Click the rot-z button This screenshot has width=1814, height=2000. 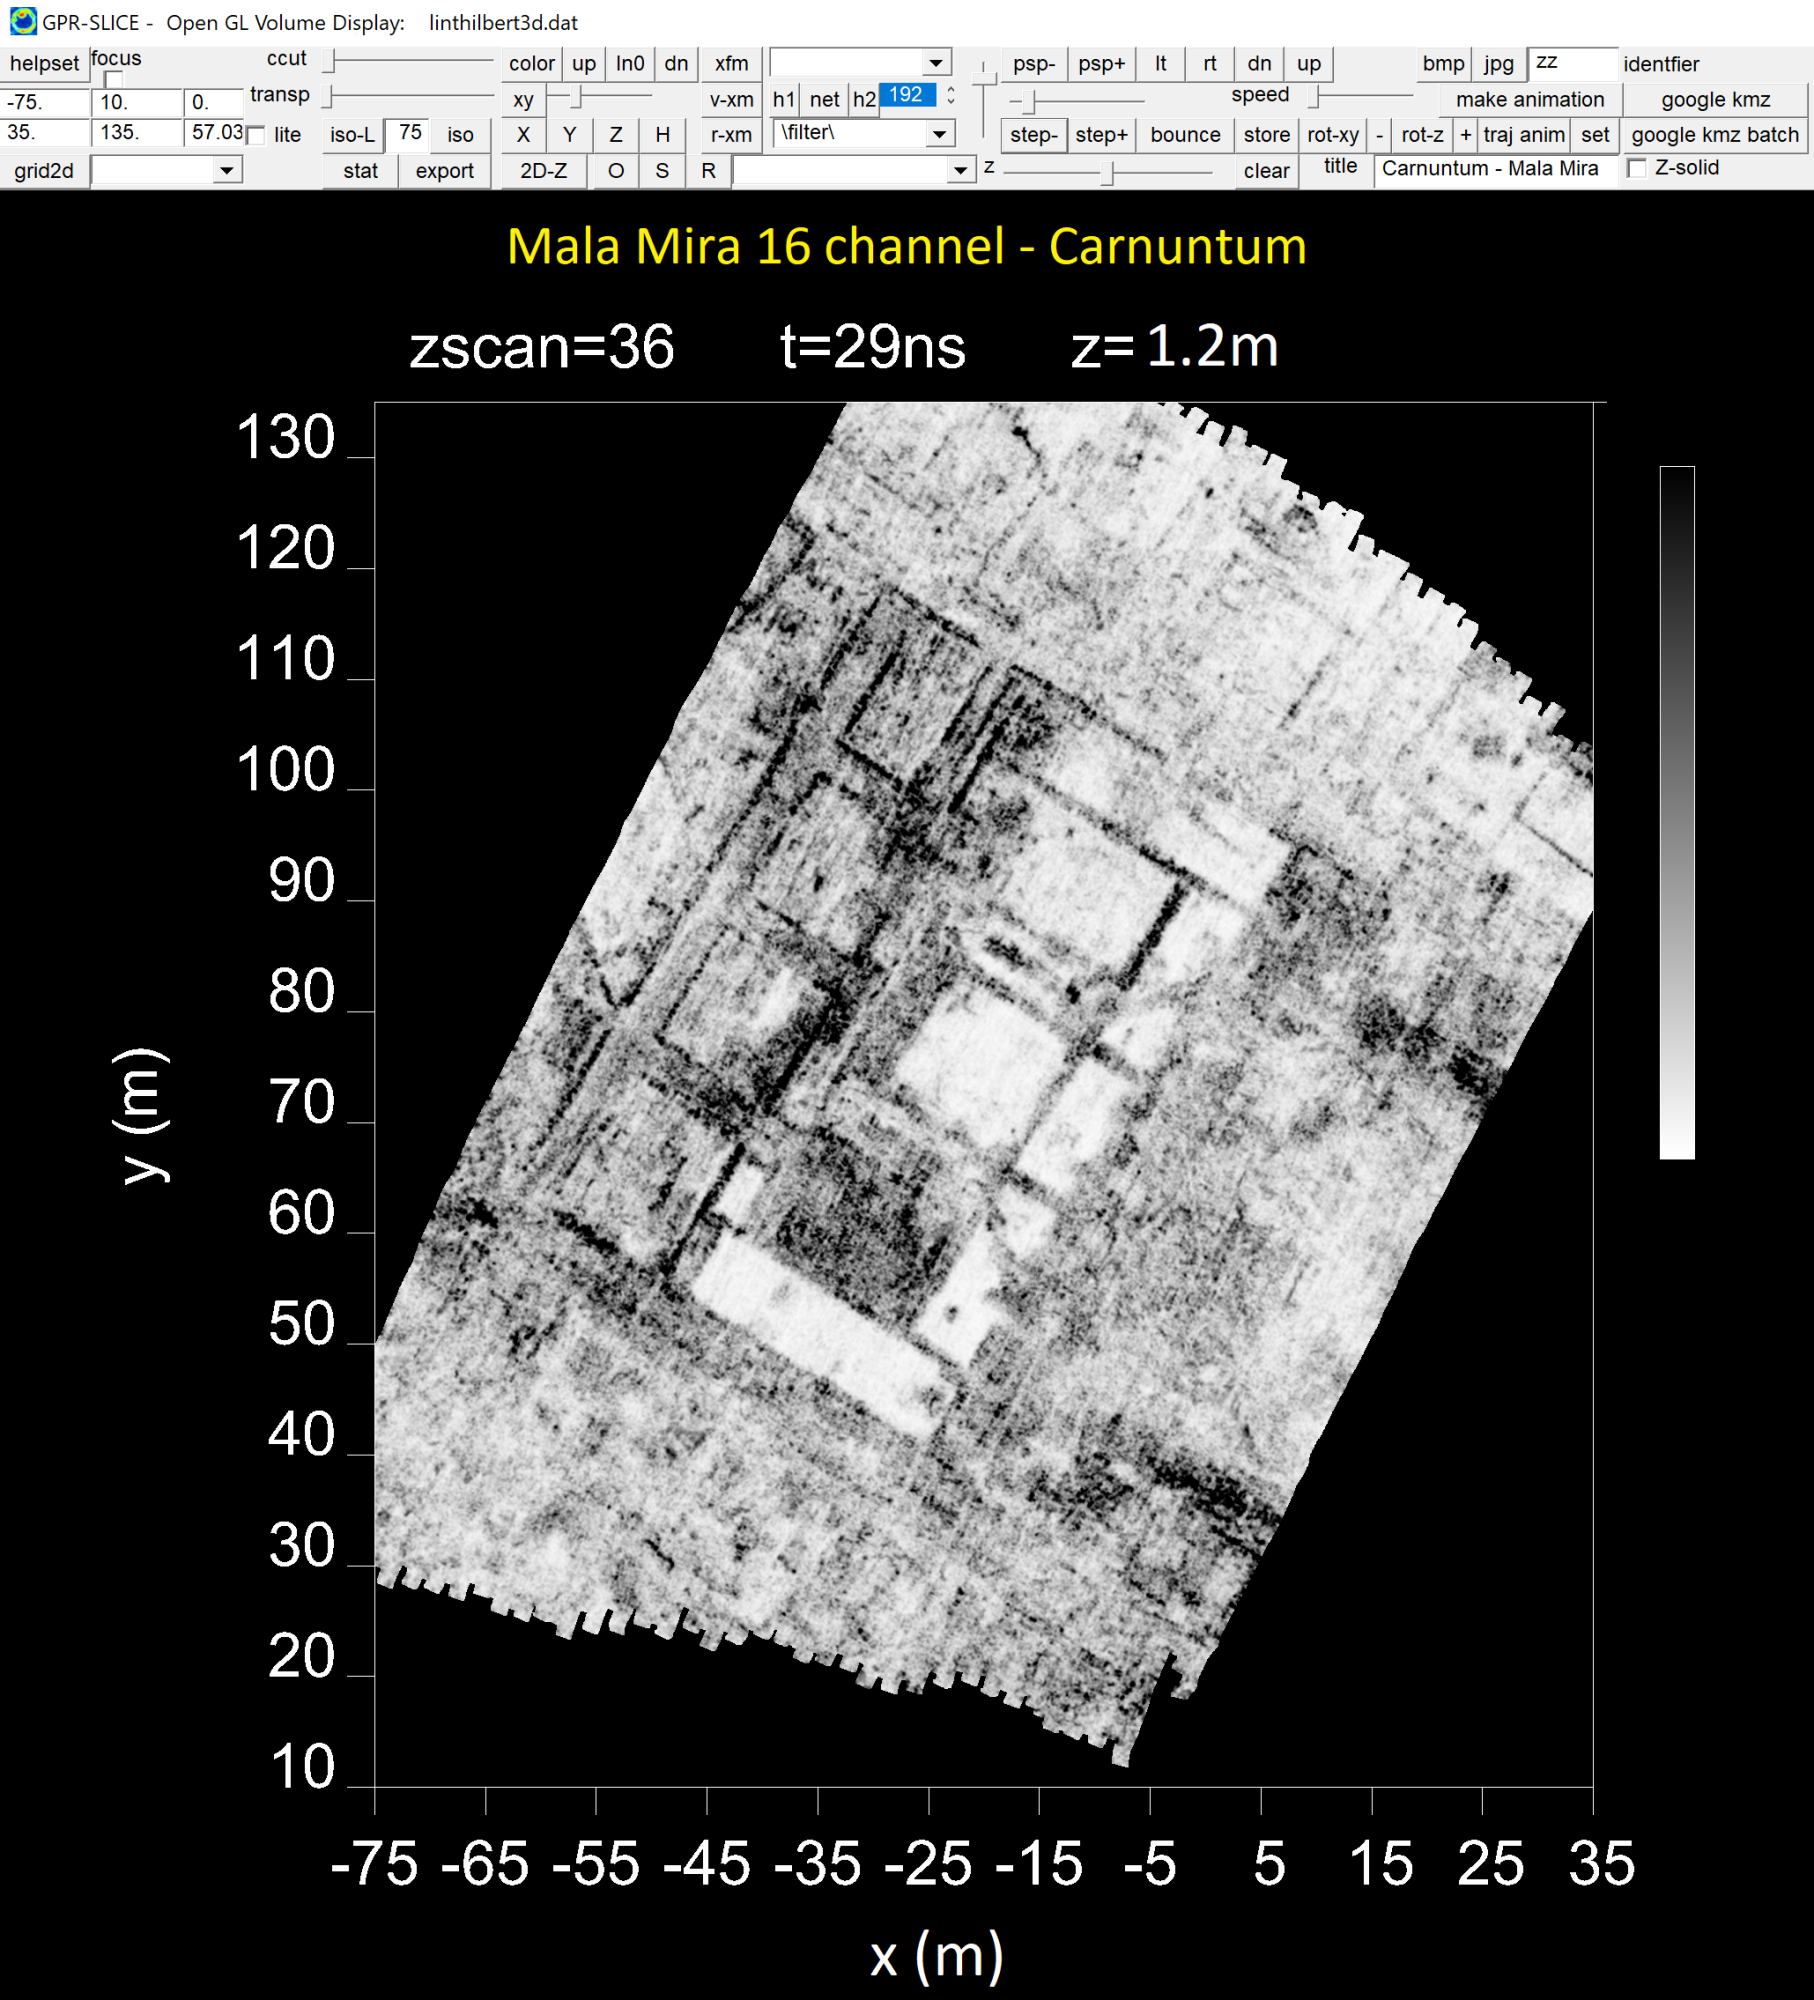(x=1422, y=135)
